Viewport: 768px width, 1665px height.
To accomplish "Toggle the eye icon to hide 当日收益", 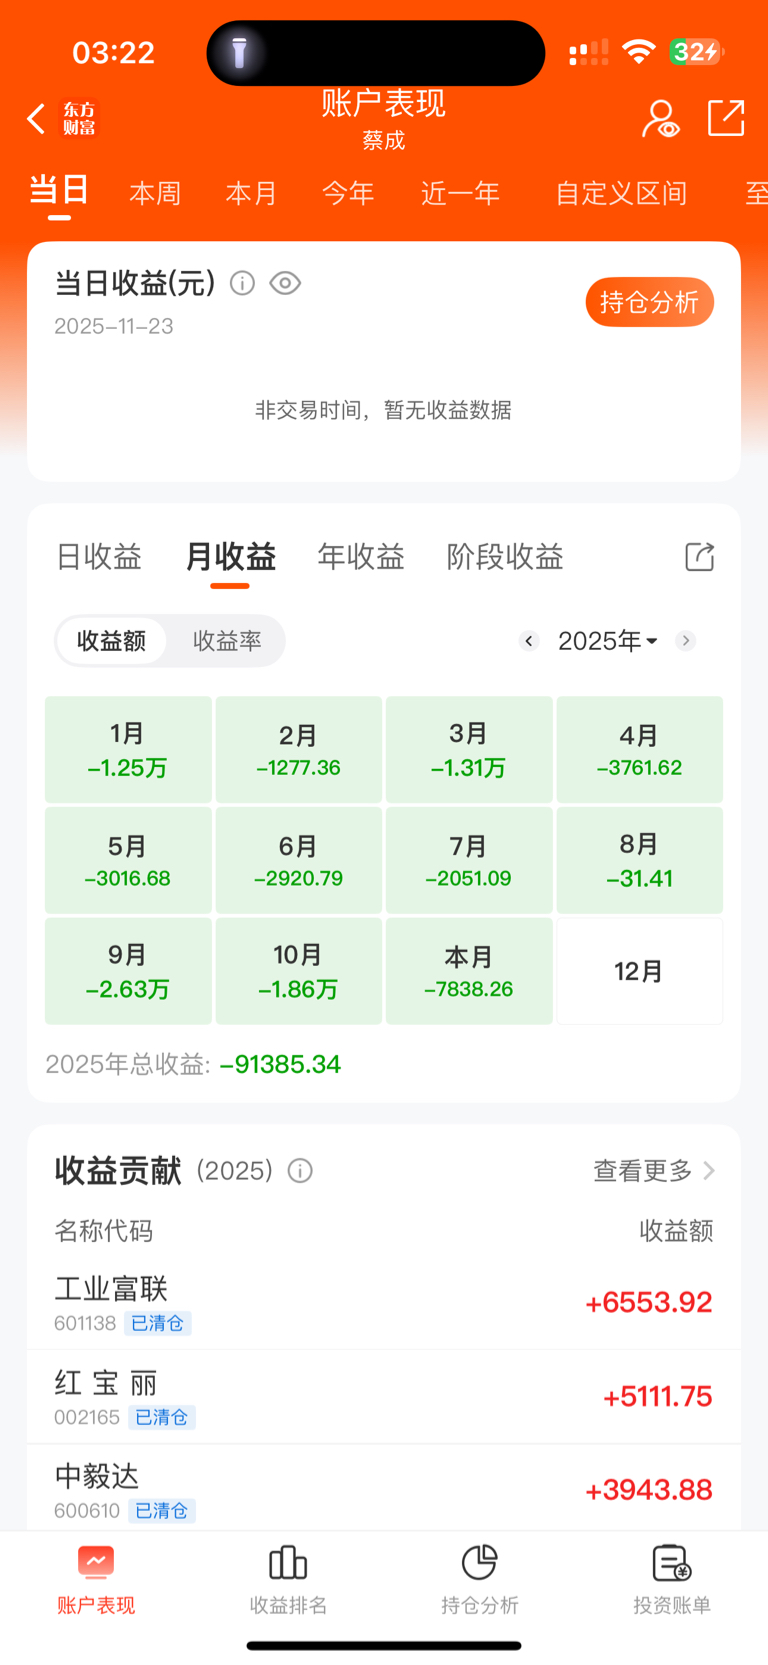I will point(285,283).
